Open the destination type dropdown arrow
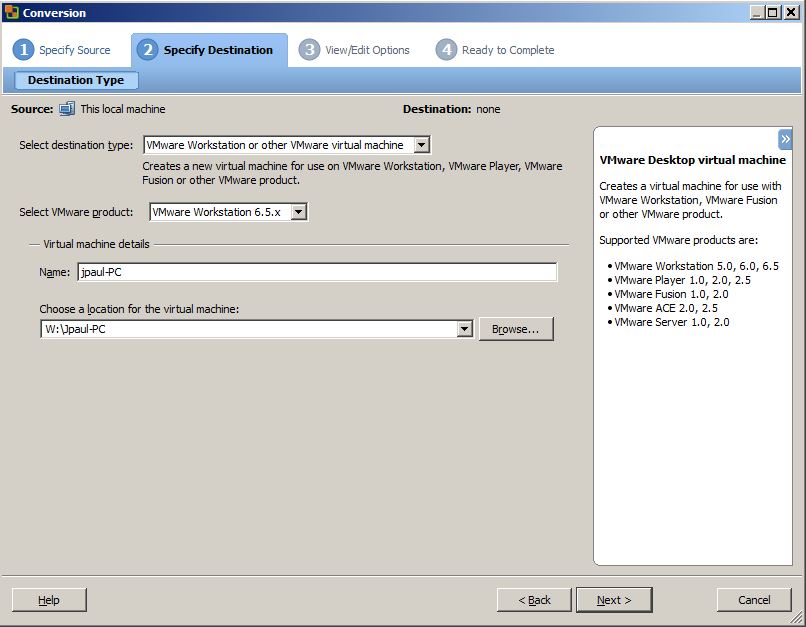Viewport: 806px width, 627px height. [x=422, y=145]
